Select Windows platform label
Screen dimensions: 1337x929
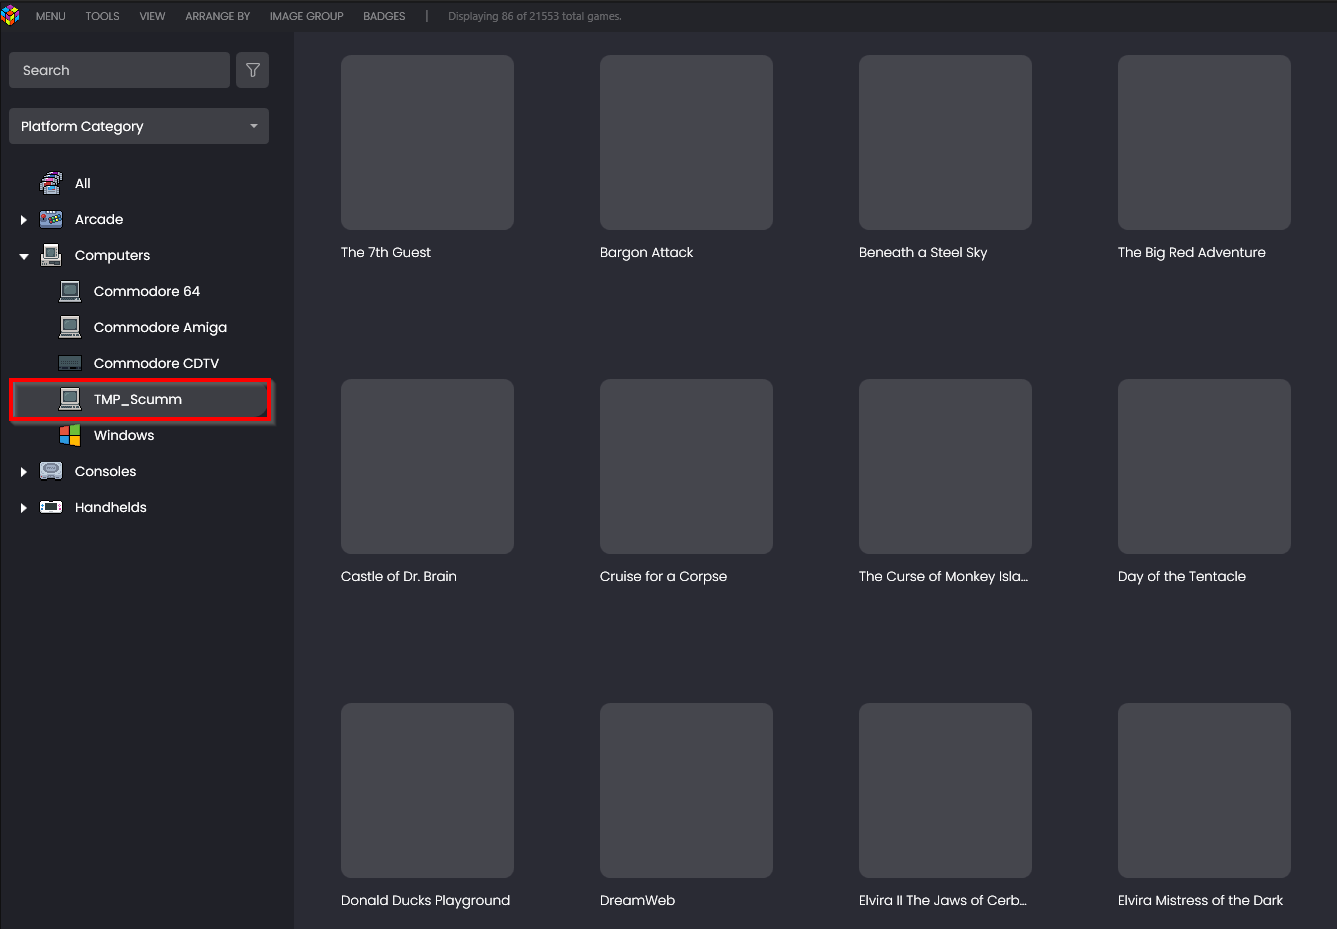124,435
